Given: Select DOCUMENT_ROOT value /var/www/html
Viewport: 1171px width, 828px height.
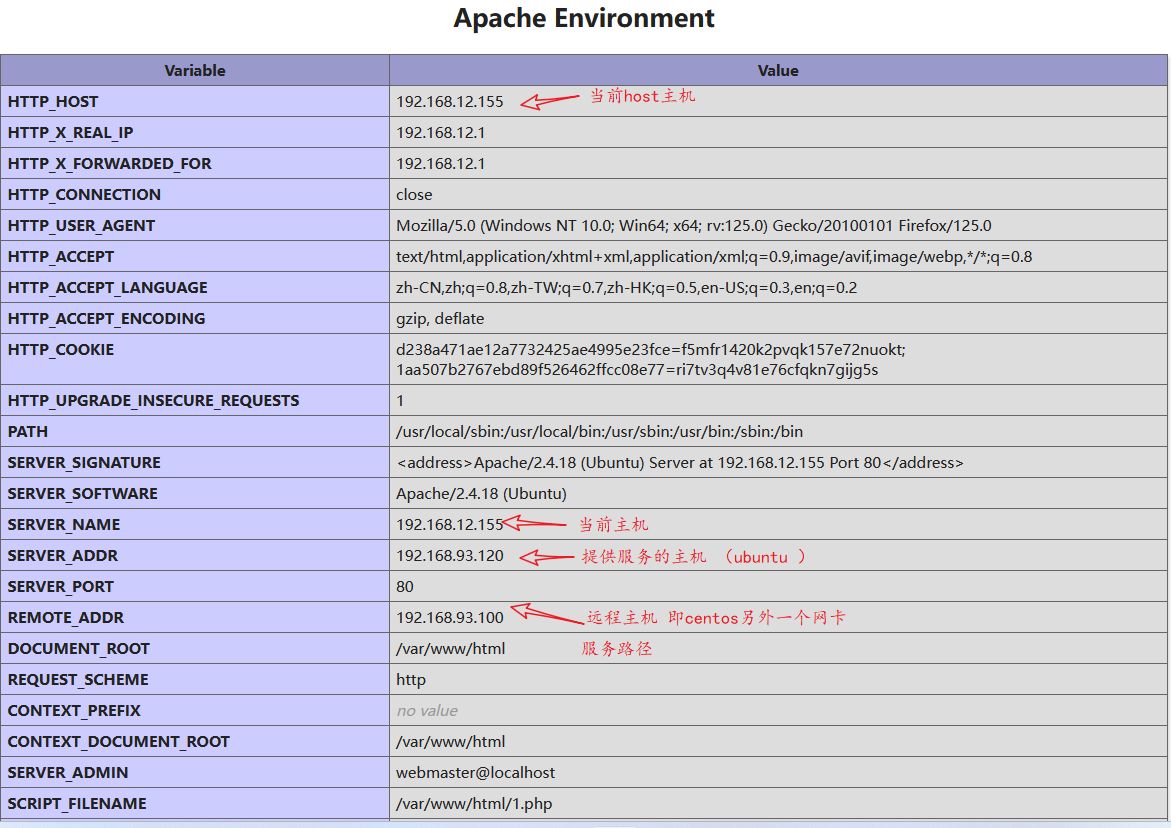Looking at the screenshot, I should (x=450, y=648).
